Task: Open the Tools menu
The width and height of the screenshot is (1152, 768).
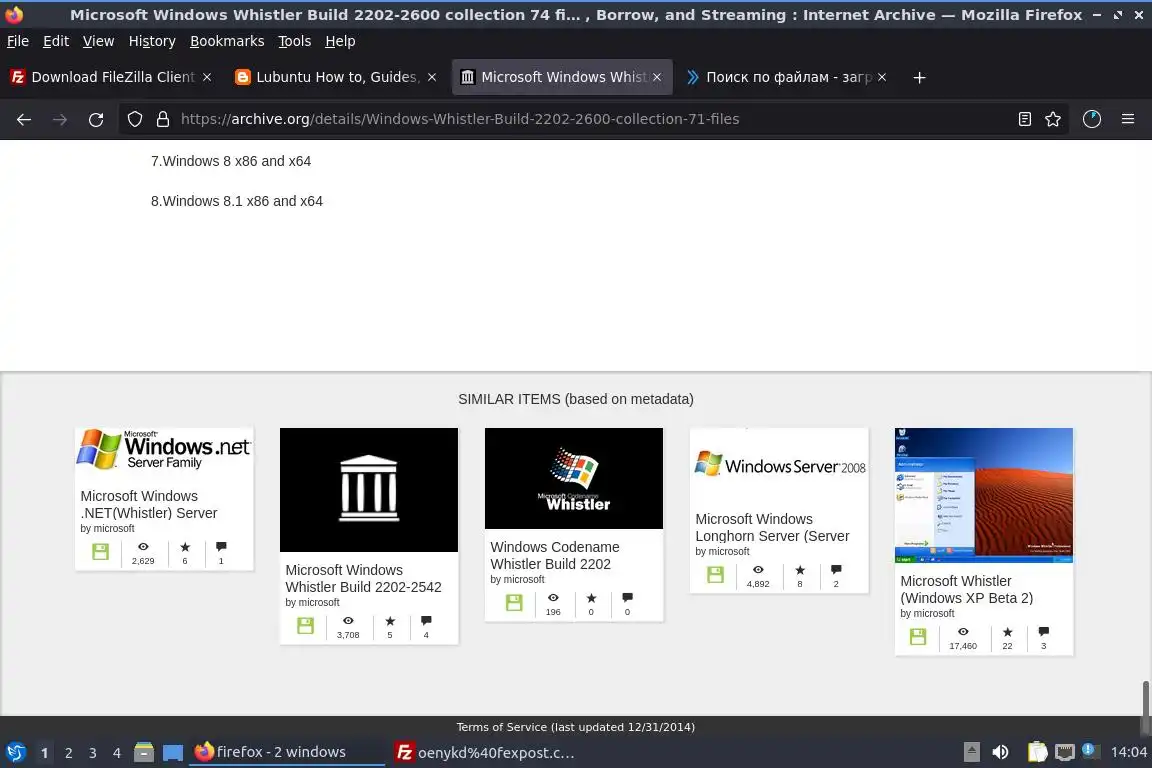Action: point(295,41)
